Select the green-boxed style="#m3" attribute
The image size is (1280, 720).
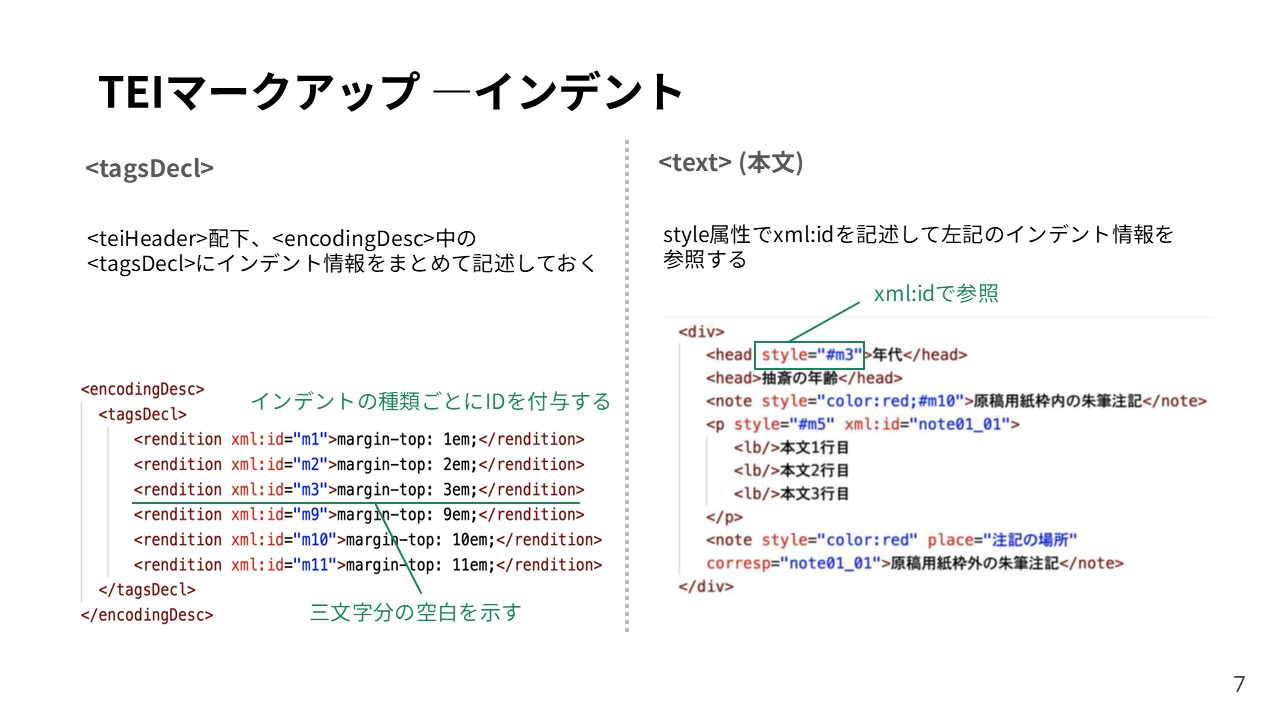pos(809,354)
